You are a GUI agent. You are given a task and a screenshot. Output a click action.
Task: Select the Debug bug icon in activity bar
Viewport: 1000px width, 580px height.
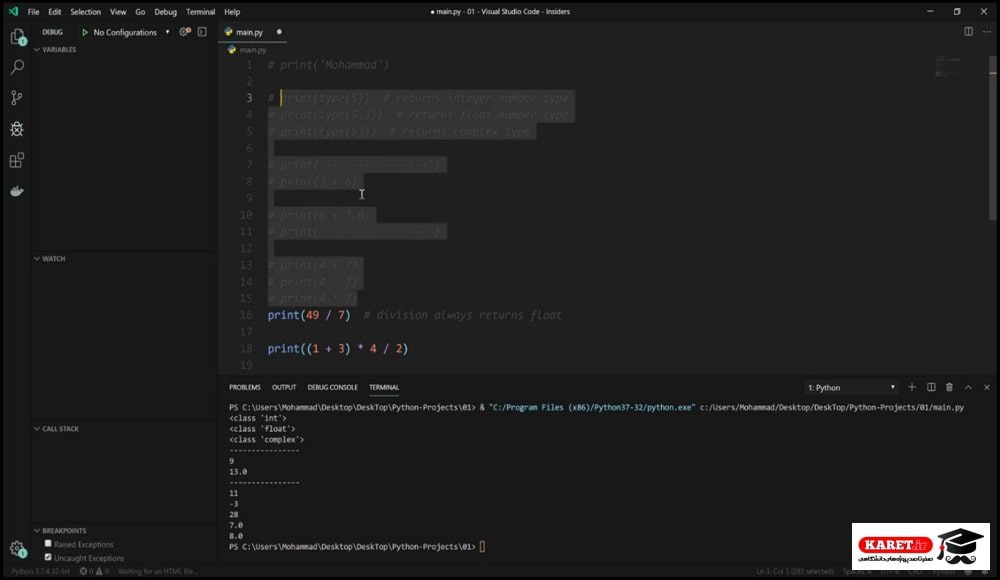pyautogui.click(x=17, y=129)
